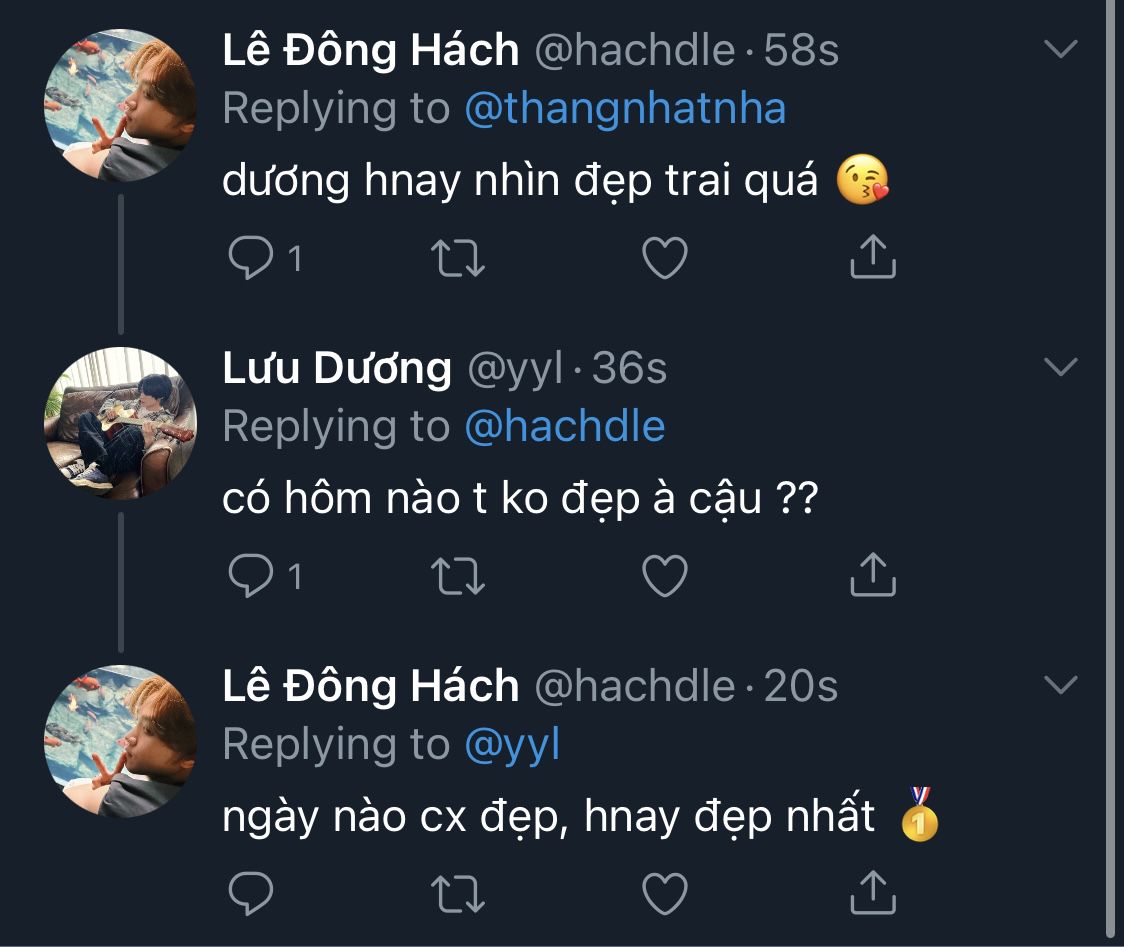Open the @hachdle mention in Lưu Dương's reply
This screenshot has height=947, width=1124.
click(565, 426)
